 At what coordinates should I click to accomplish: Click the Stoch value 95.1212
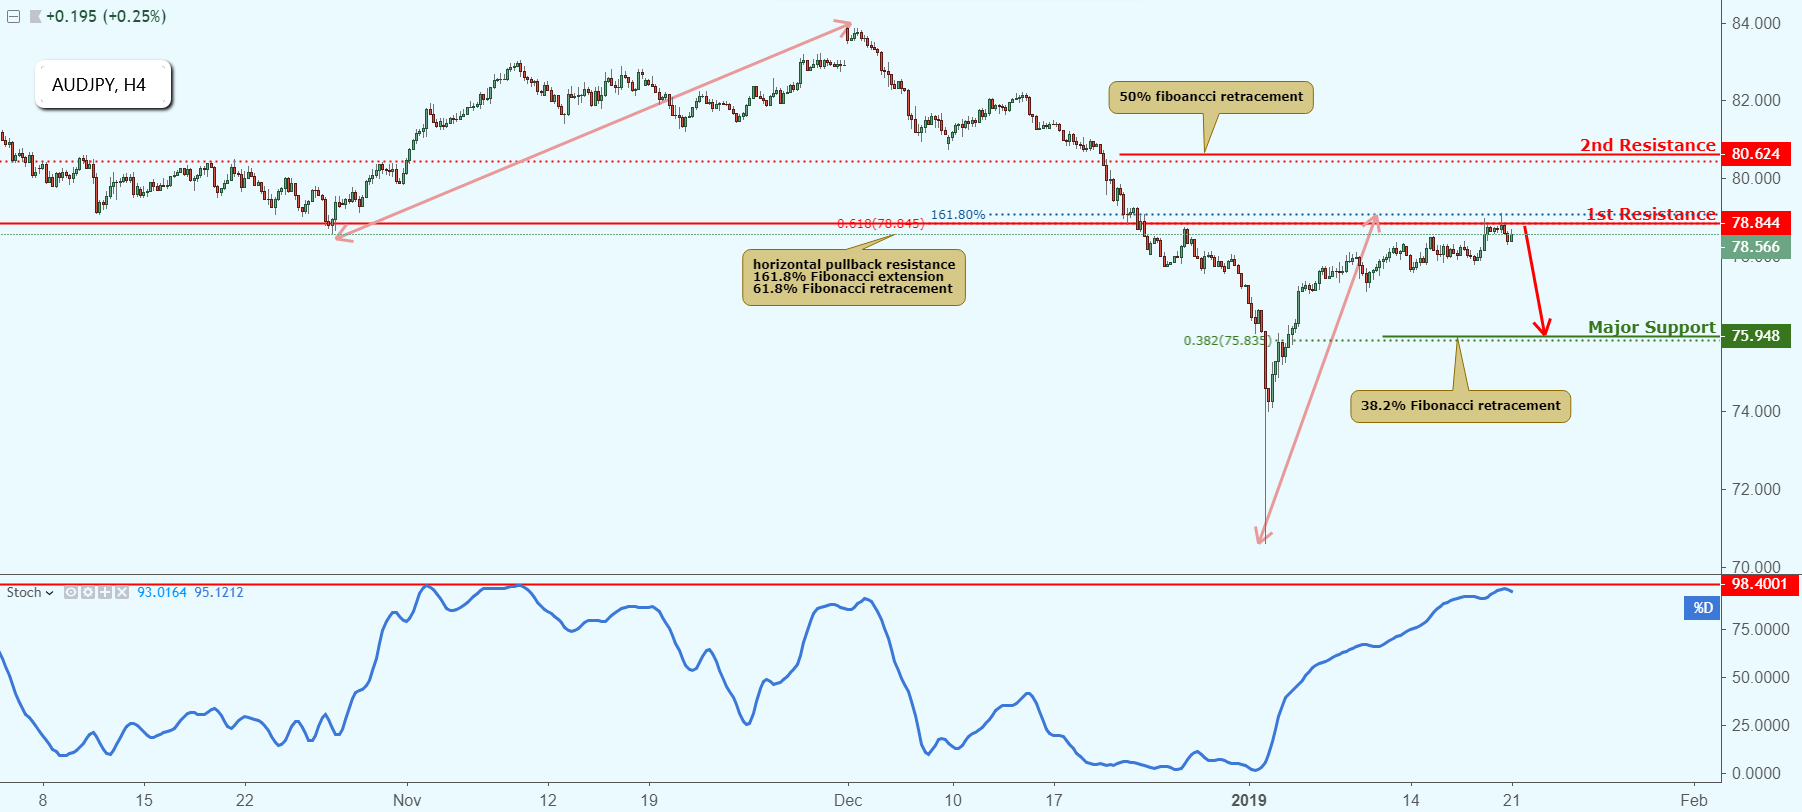(x=219, y=593)
